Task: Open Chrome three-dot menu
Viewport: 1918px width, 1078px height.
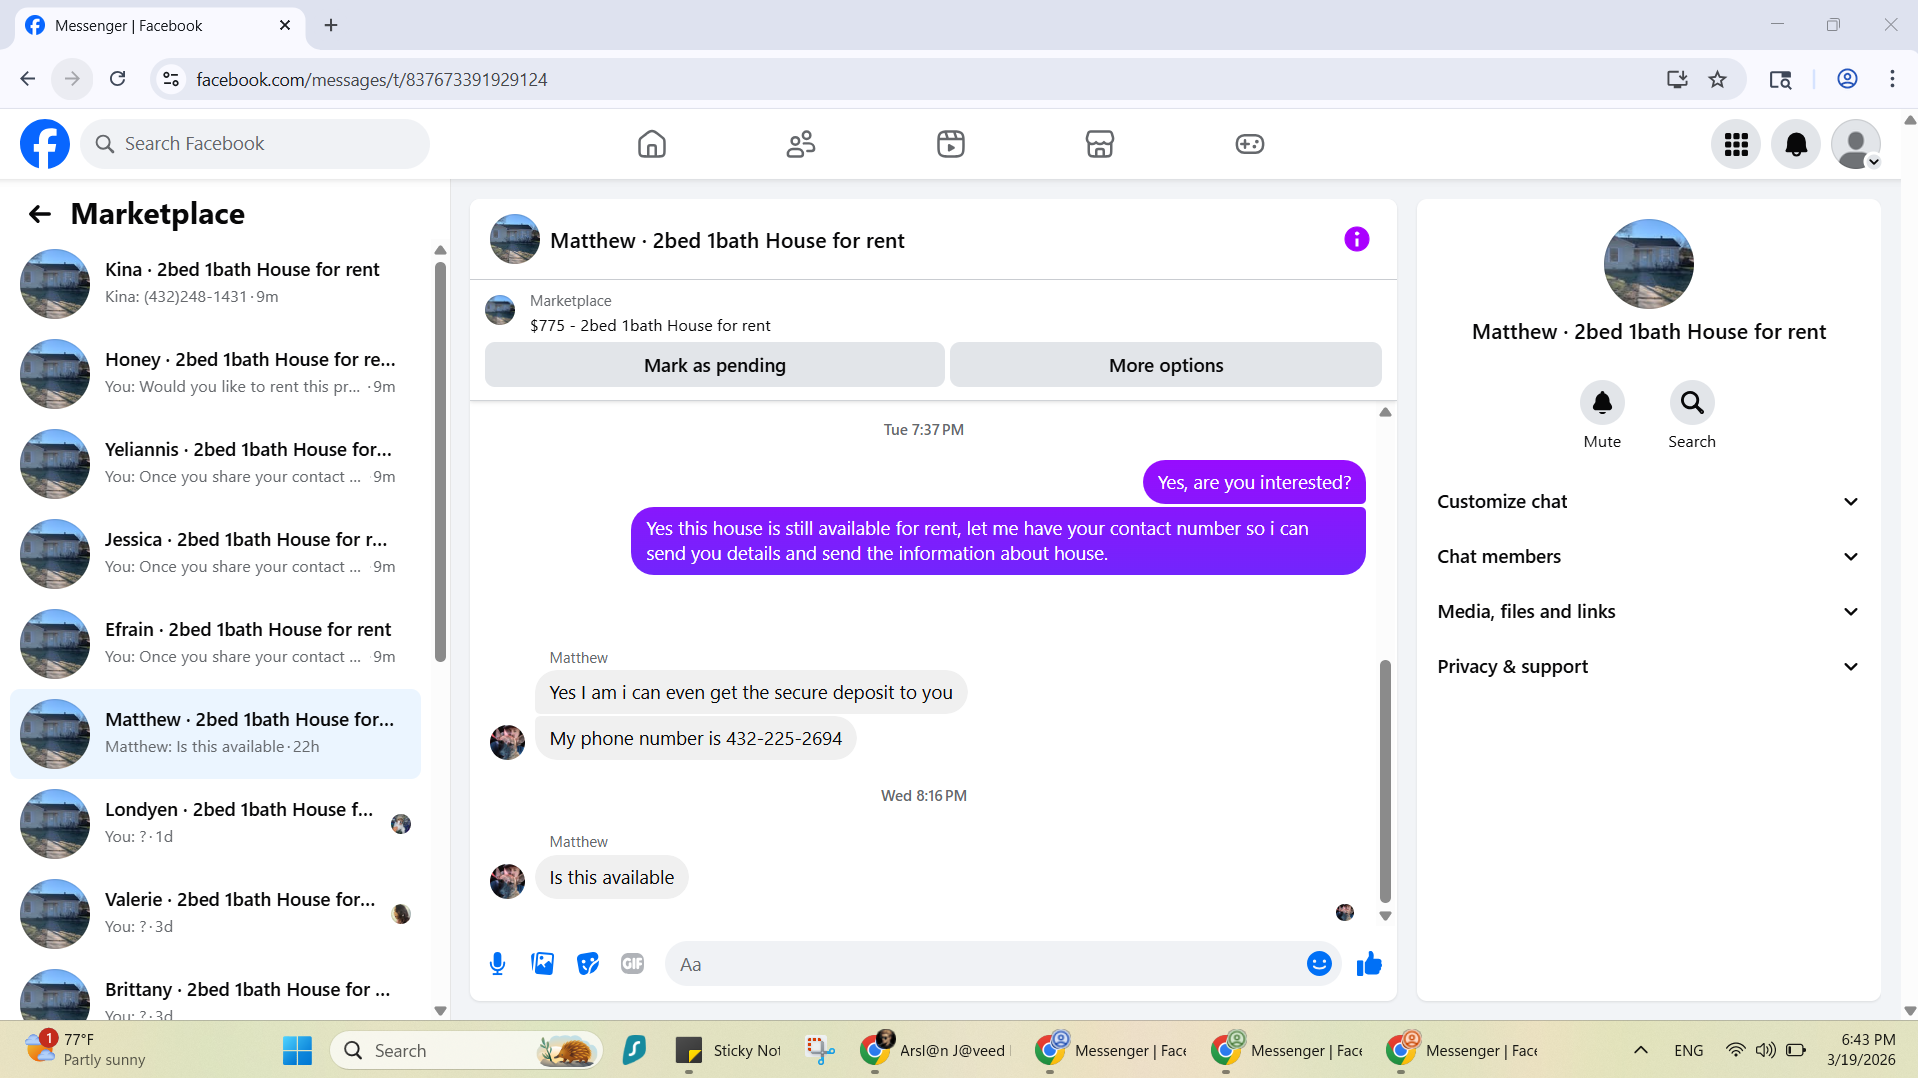Action: point(1892,79)
